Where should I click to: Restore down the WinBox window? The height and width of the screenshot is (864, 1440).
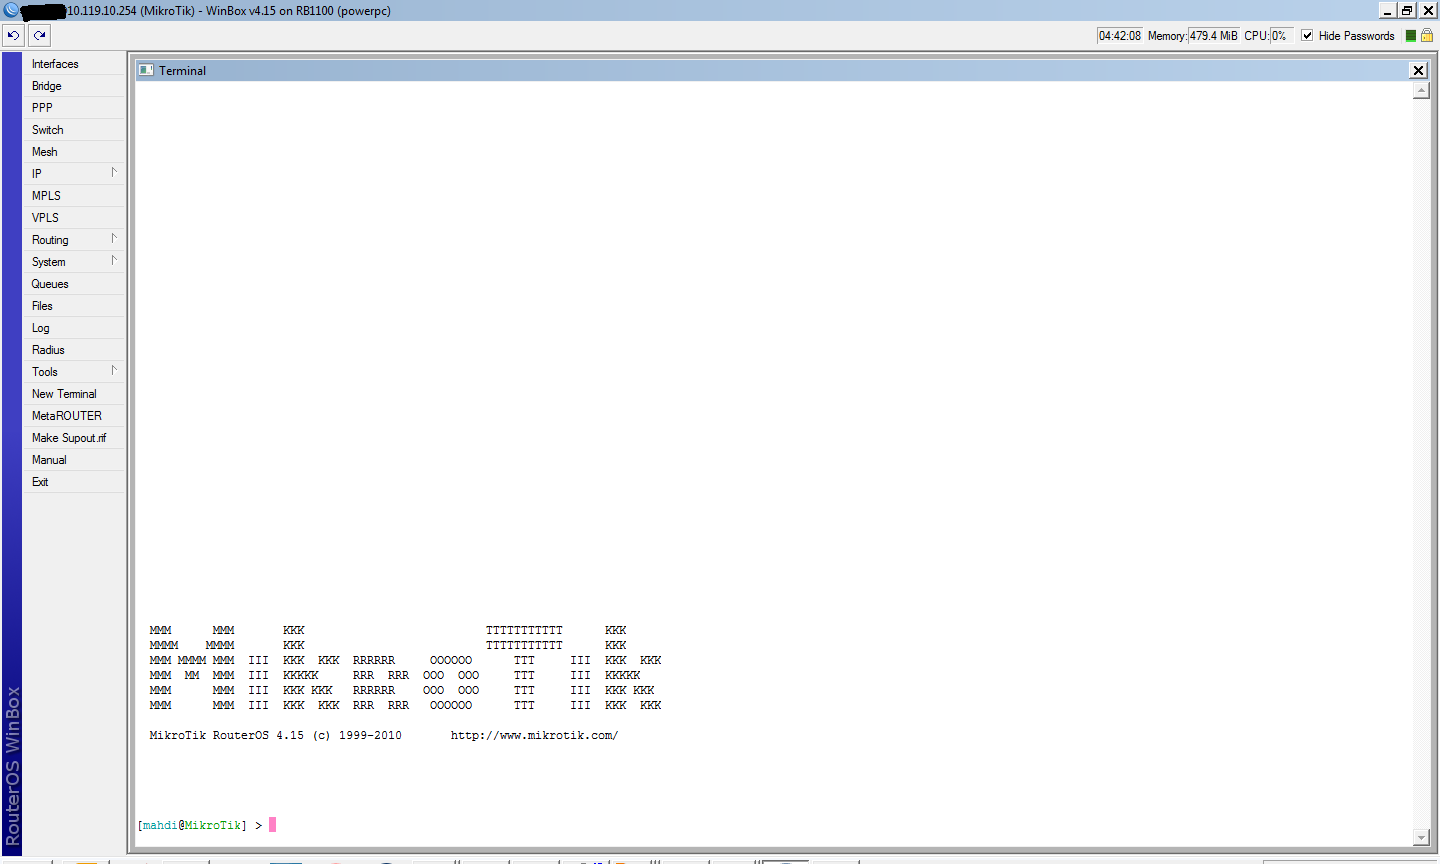(x=1407, y=10)
